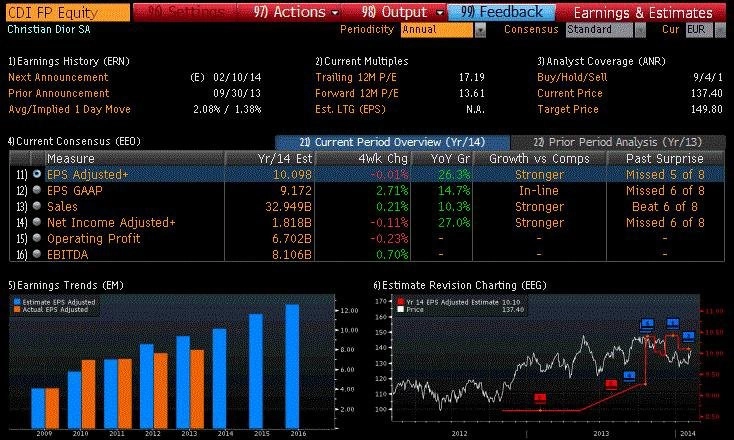Click the Target Price value 149.80
Viewport: 734px width, 440px height.
click(x=707, y=109)
